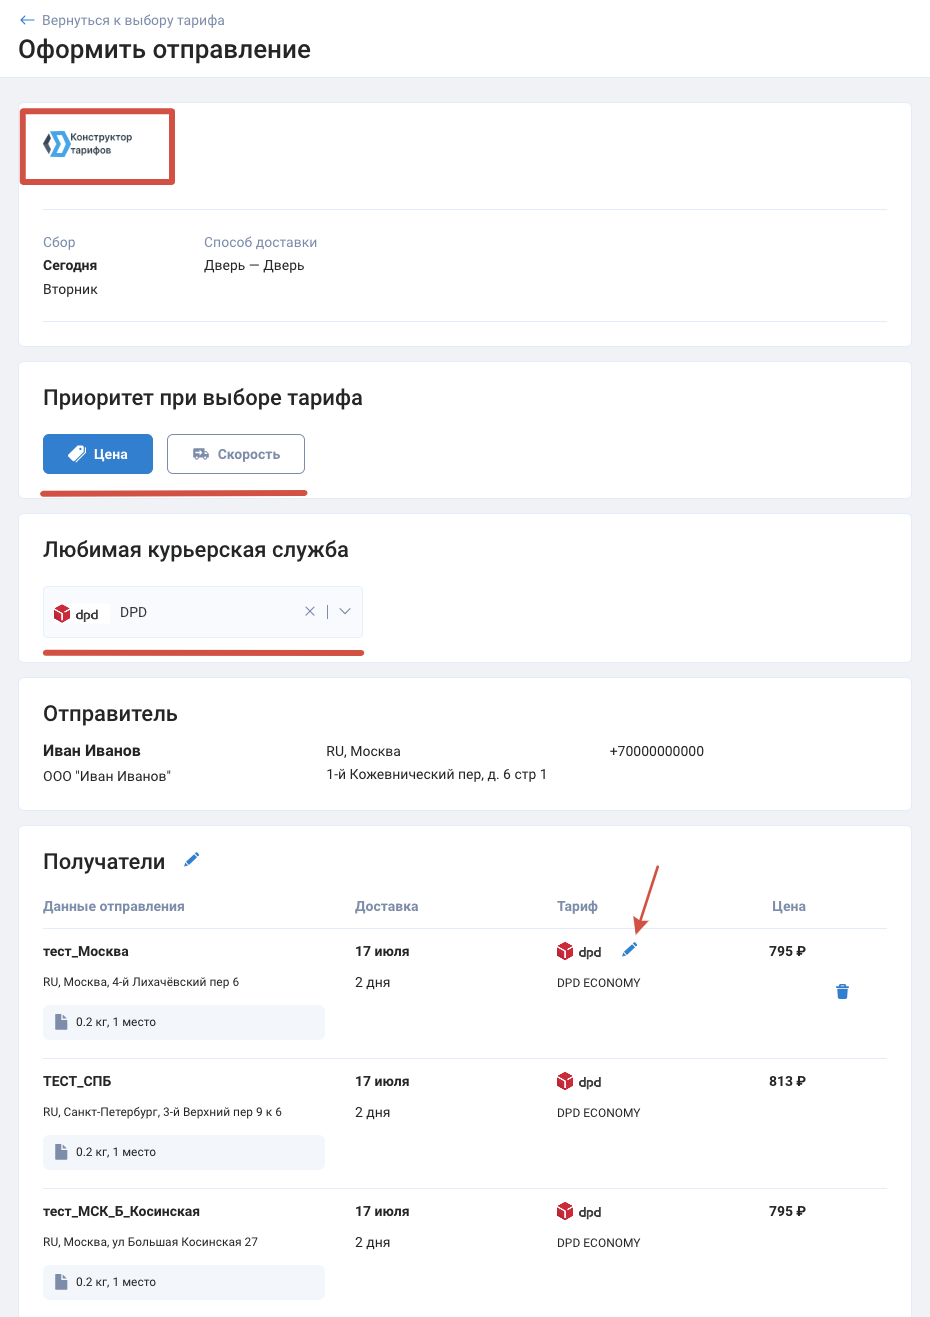
Task: Click the dpd logo in тест_МСК_Б_Косинская row
Action: click(x=579, y=1211)
